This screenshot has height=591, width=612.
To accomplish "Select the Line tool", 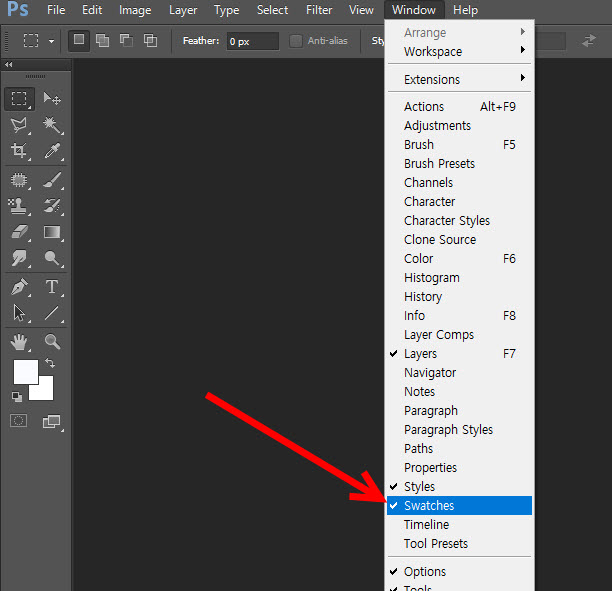I will pyautogui.click(x=52, y=313).
